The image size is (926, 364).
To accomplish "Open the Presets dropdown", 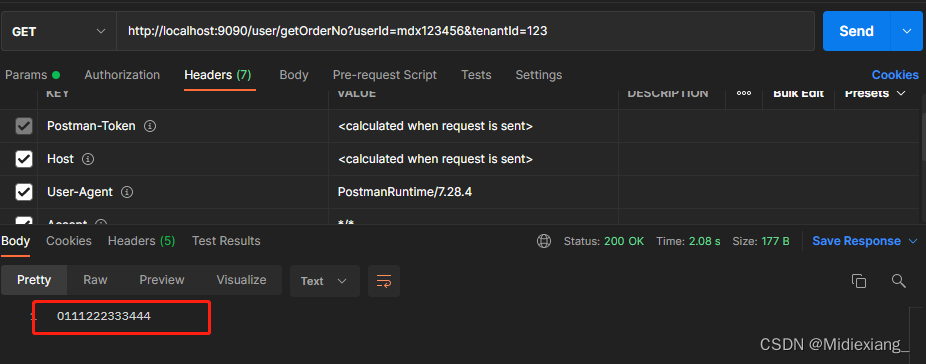I will 875,93.
